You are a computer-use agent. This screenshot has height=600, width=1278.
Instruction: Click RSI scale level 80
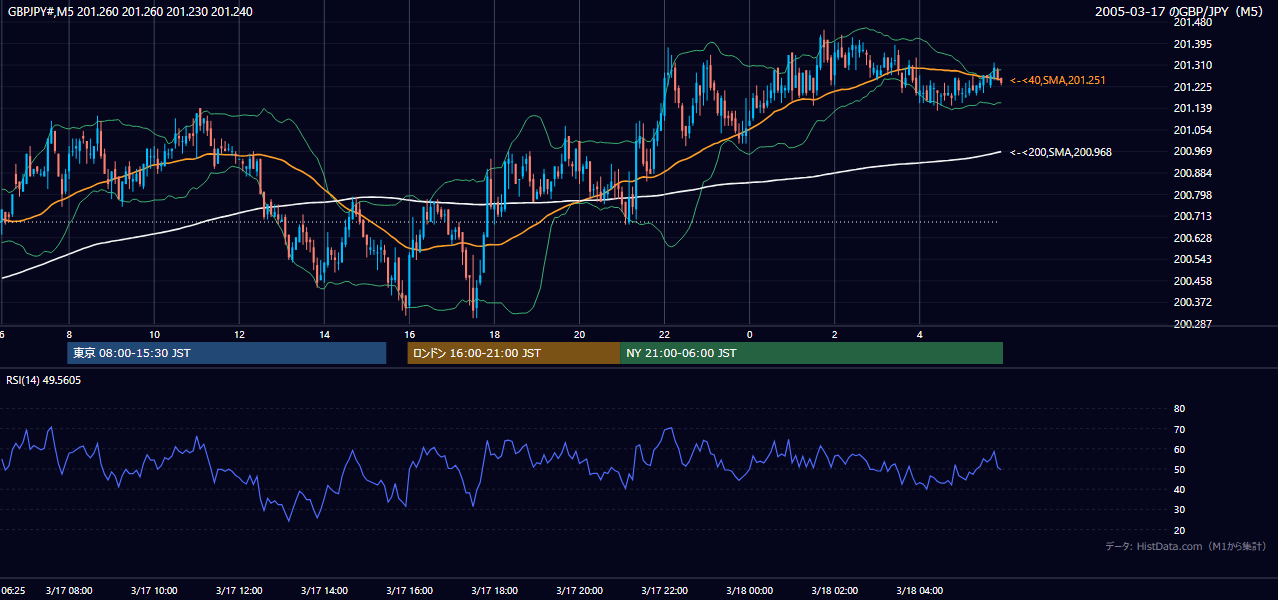click(1179, 409)
